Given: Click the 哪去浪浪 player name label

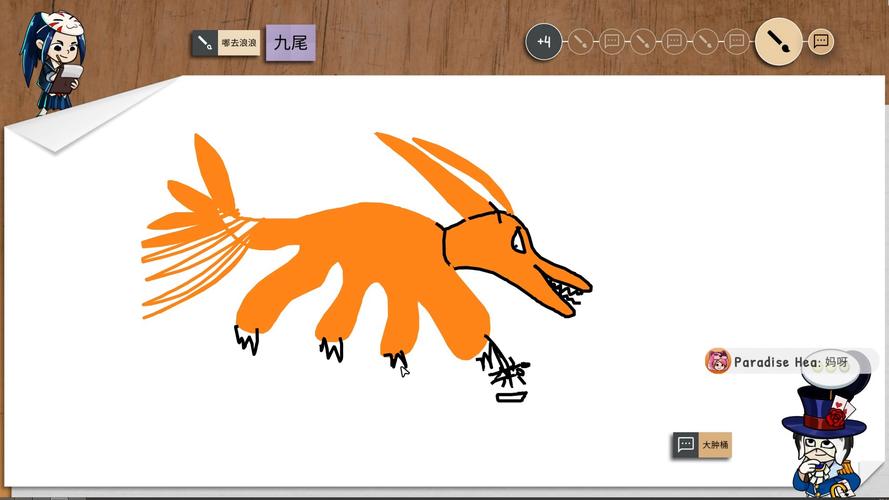Looking at the screenshot, I should click(x=239, y=43).
